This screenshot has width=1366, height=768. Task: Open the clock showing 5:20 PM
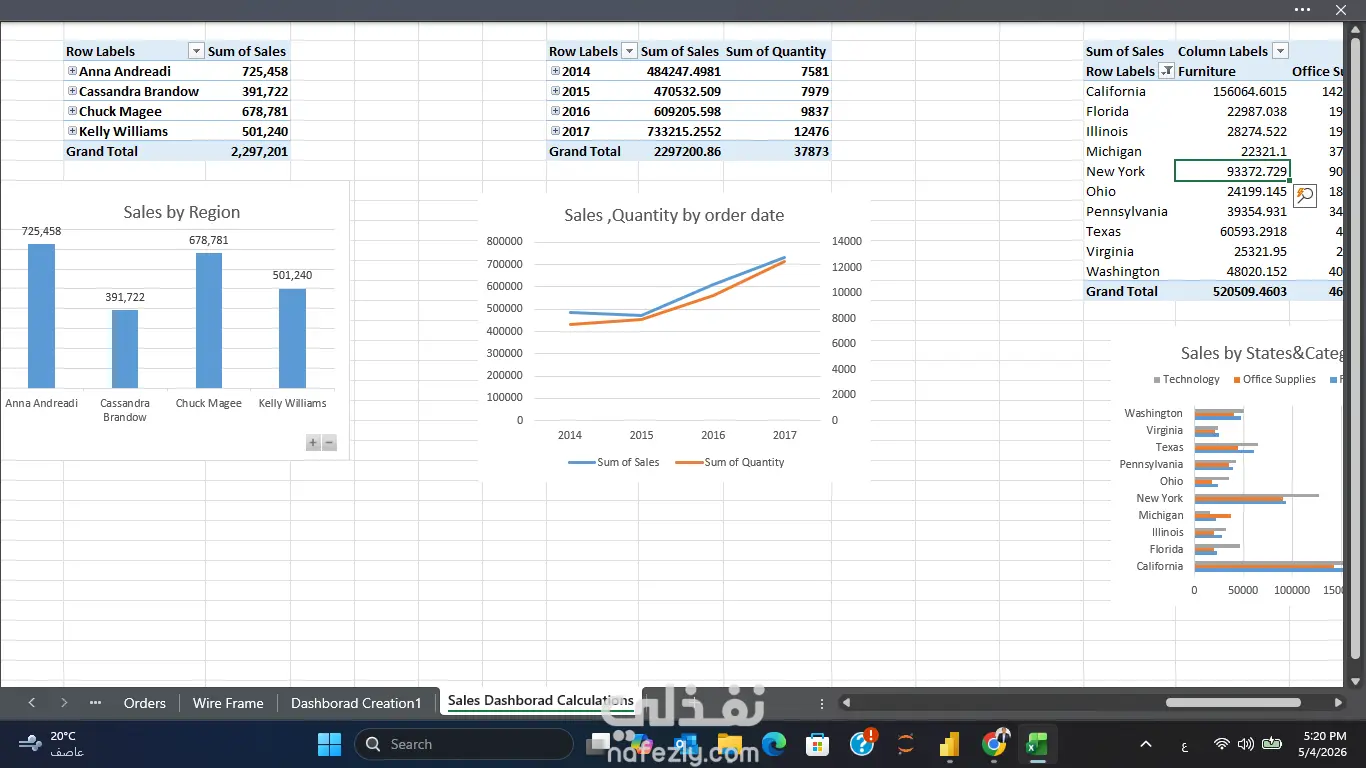click(x=1321, y=743)
